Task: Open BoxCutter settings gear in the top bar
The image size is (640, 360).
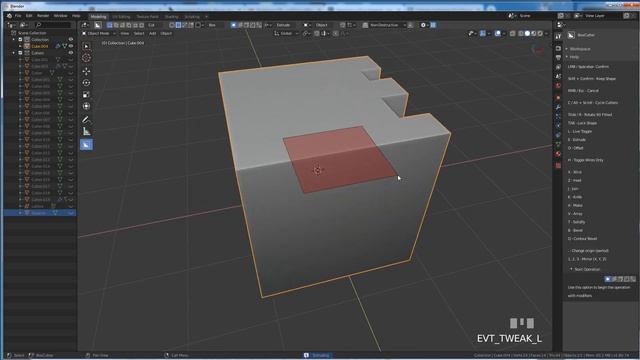Action: 423,25
